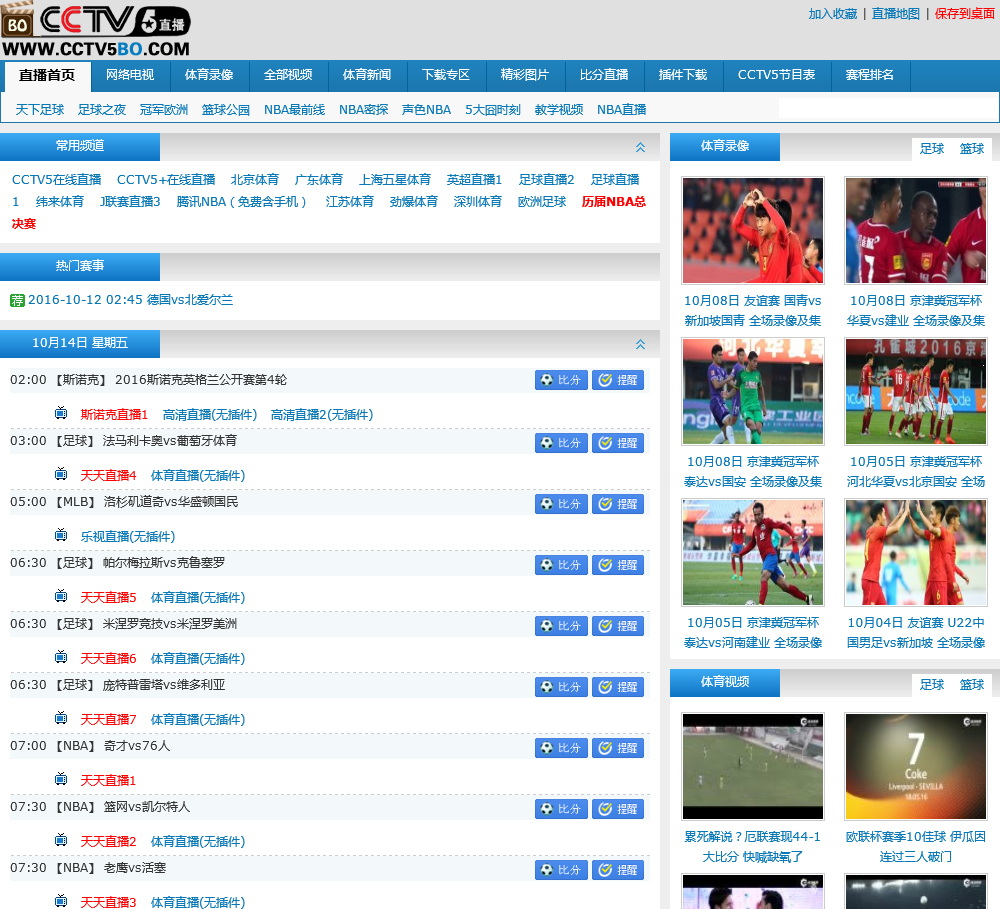Open the CCTV5节目表 menu item
1000x909 pixels.
tap(777, 75)
